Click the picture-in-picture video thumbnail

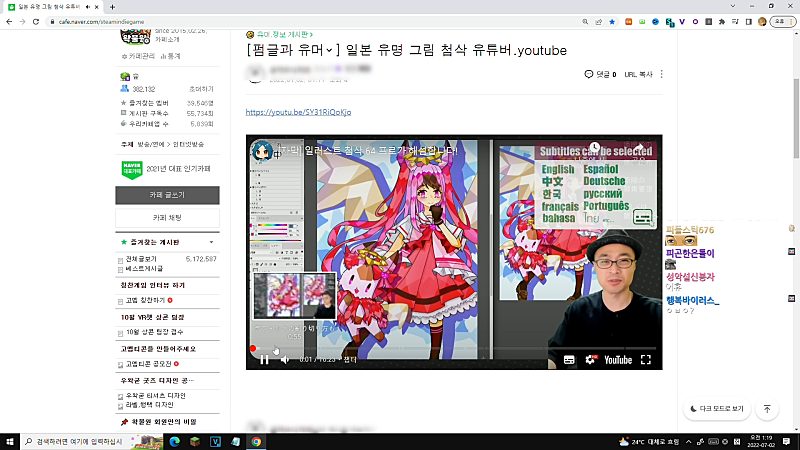pyautogui.click(x=295, y=296)
